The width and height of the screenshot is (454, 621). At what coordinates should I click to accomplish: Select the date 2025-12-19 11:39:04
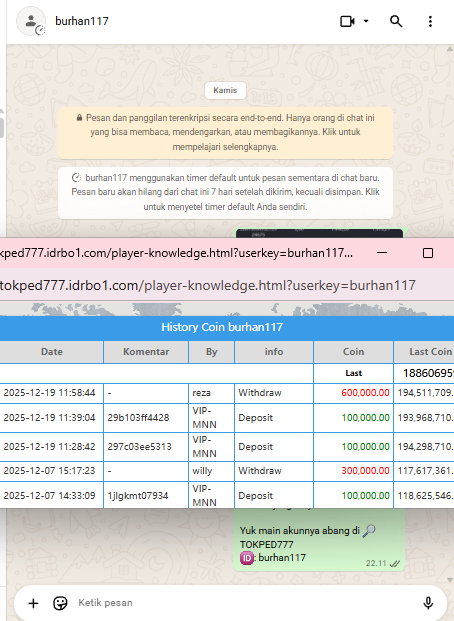(50, 418)
